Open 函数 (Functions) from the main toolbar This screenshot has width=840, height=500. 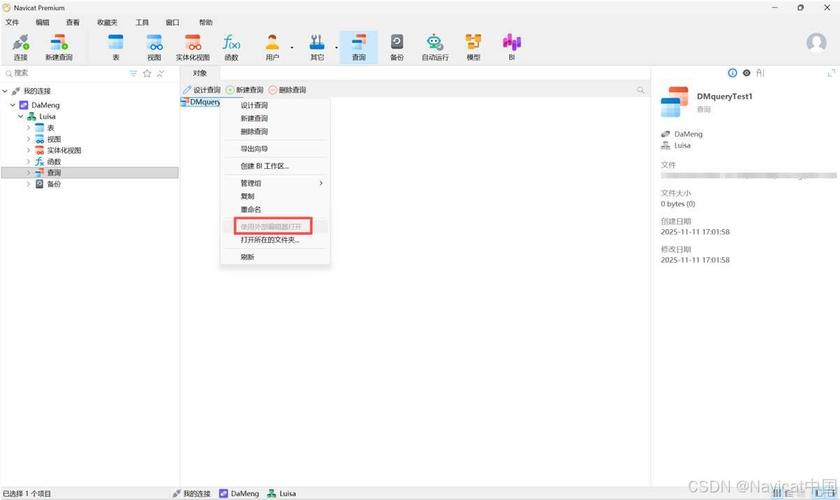pyautogui.click(x=231, y=47)
